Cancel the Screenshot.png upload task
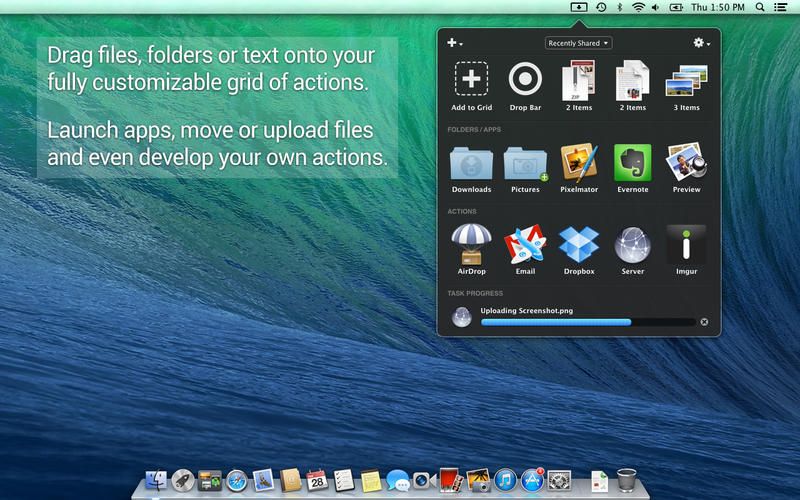Screen dimensions: 800x500 click(x=704, y=322)
